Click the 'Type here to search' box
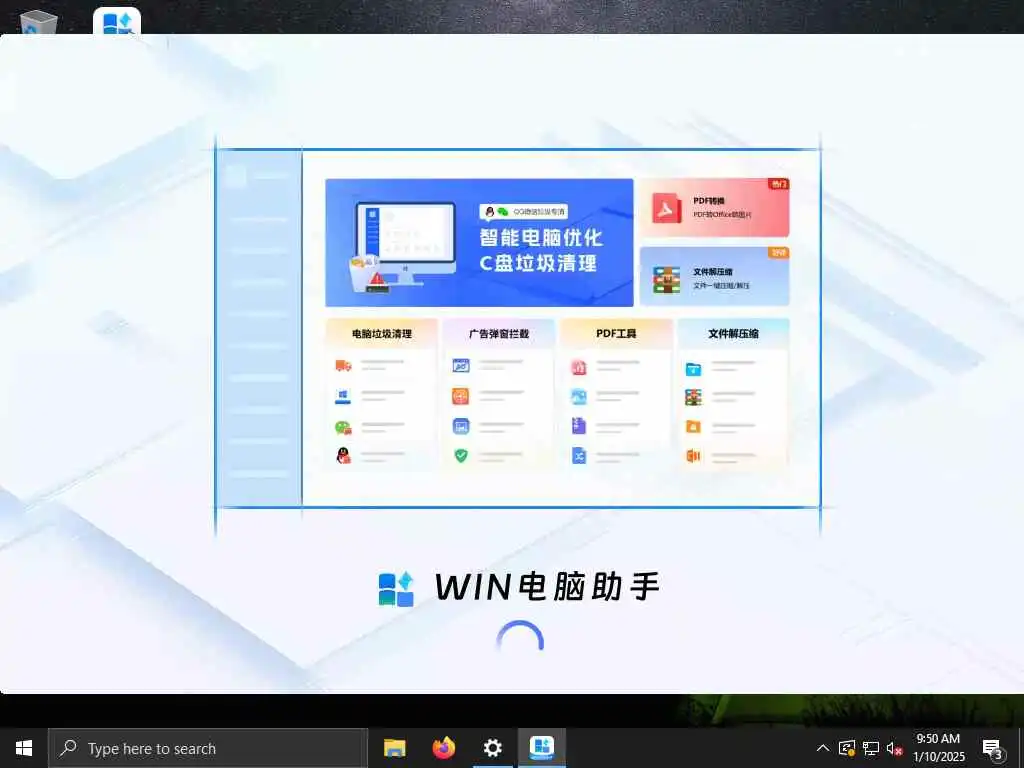Viewport: 1024px width, 768px height. (x=208, y=748)
